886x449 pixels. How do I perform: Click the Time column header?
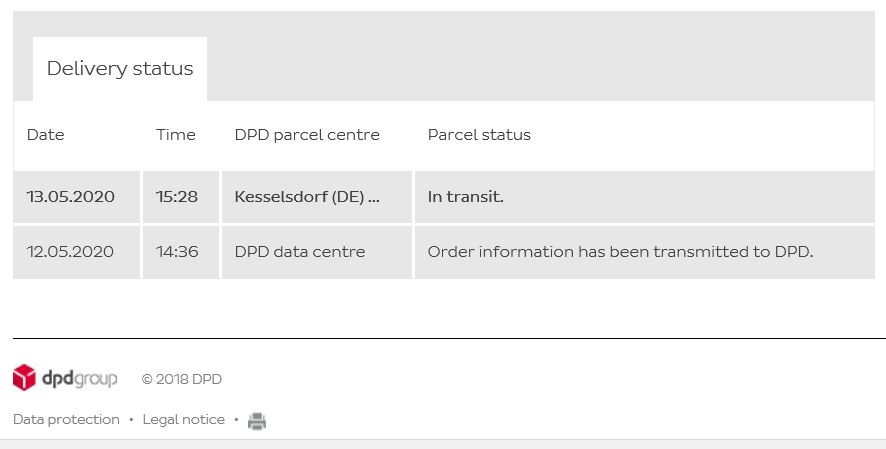click(176, 135)
